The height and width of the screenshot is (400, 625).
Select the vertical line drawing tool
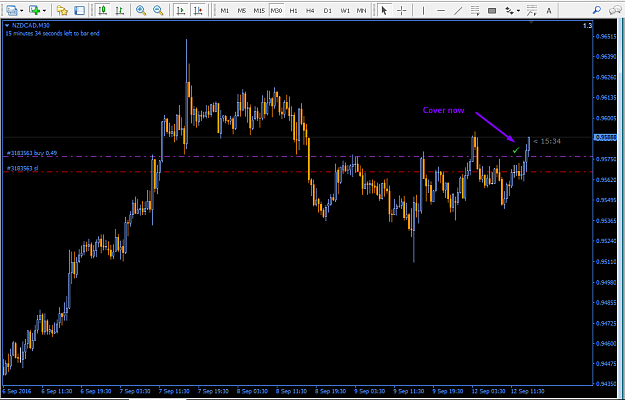coord(423,10)
